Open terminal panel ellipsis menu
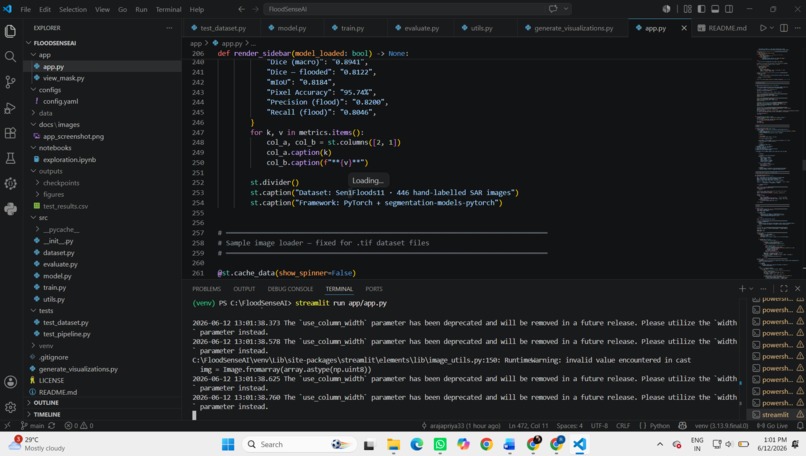 763,288
